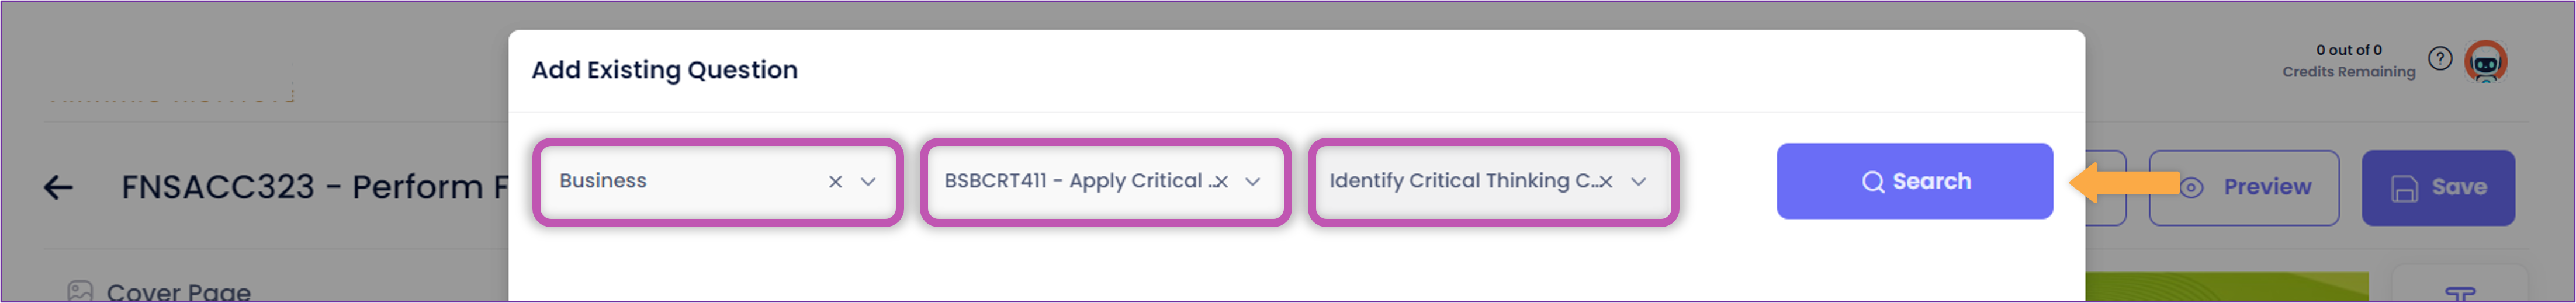
Task: Click the Search button
Action: (x=1914, y=181)
